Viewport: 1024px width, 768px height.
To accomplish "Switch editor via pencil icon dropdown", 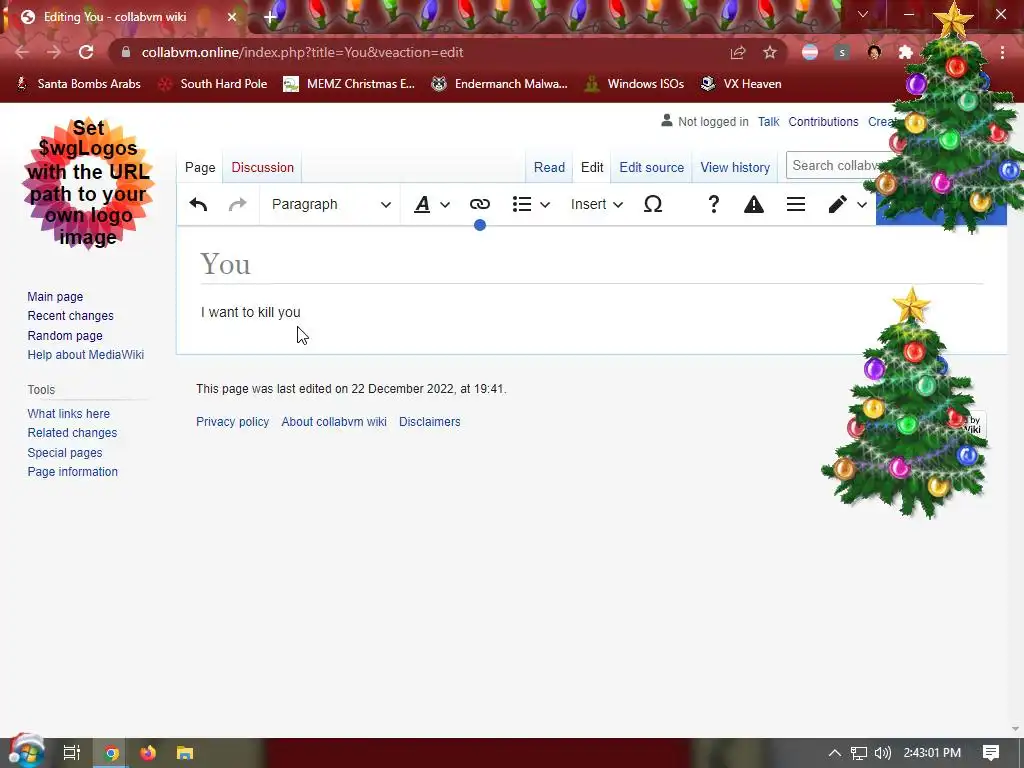I will point(847,204).
